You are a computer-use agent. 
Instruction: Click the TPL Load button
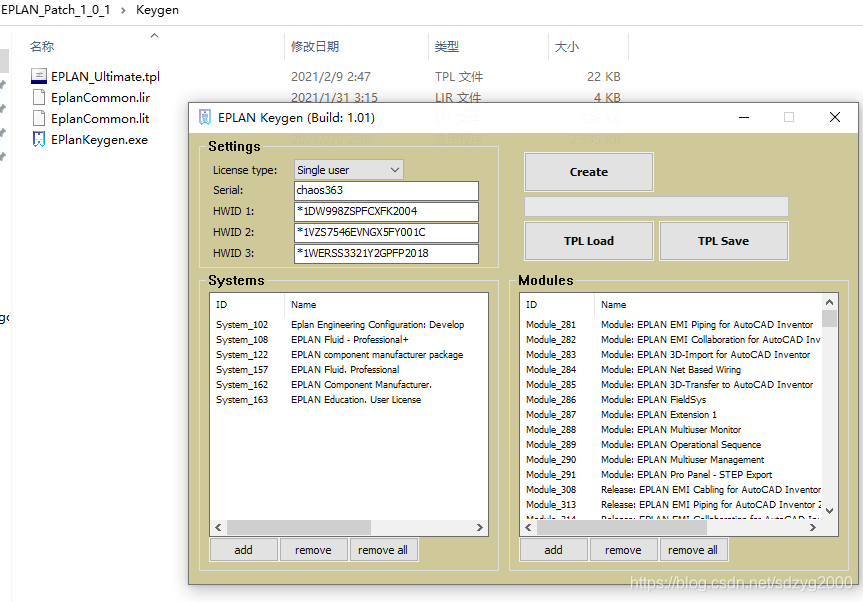(x=588, y=241)
